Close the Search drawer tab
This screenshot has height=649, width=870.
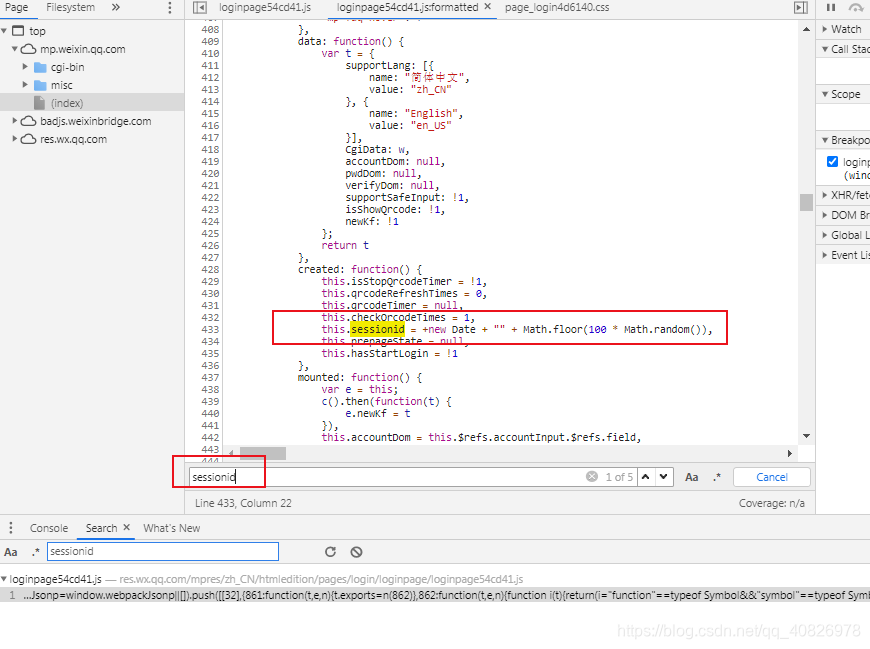[127, 528]
